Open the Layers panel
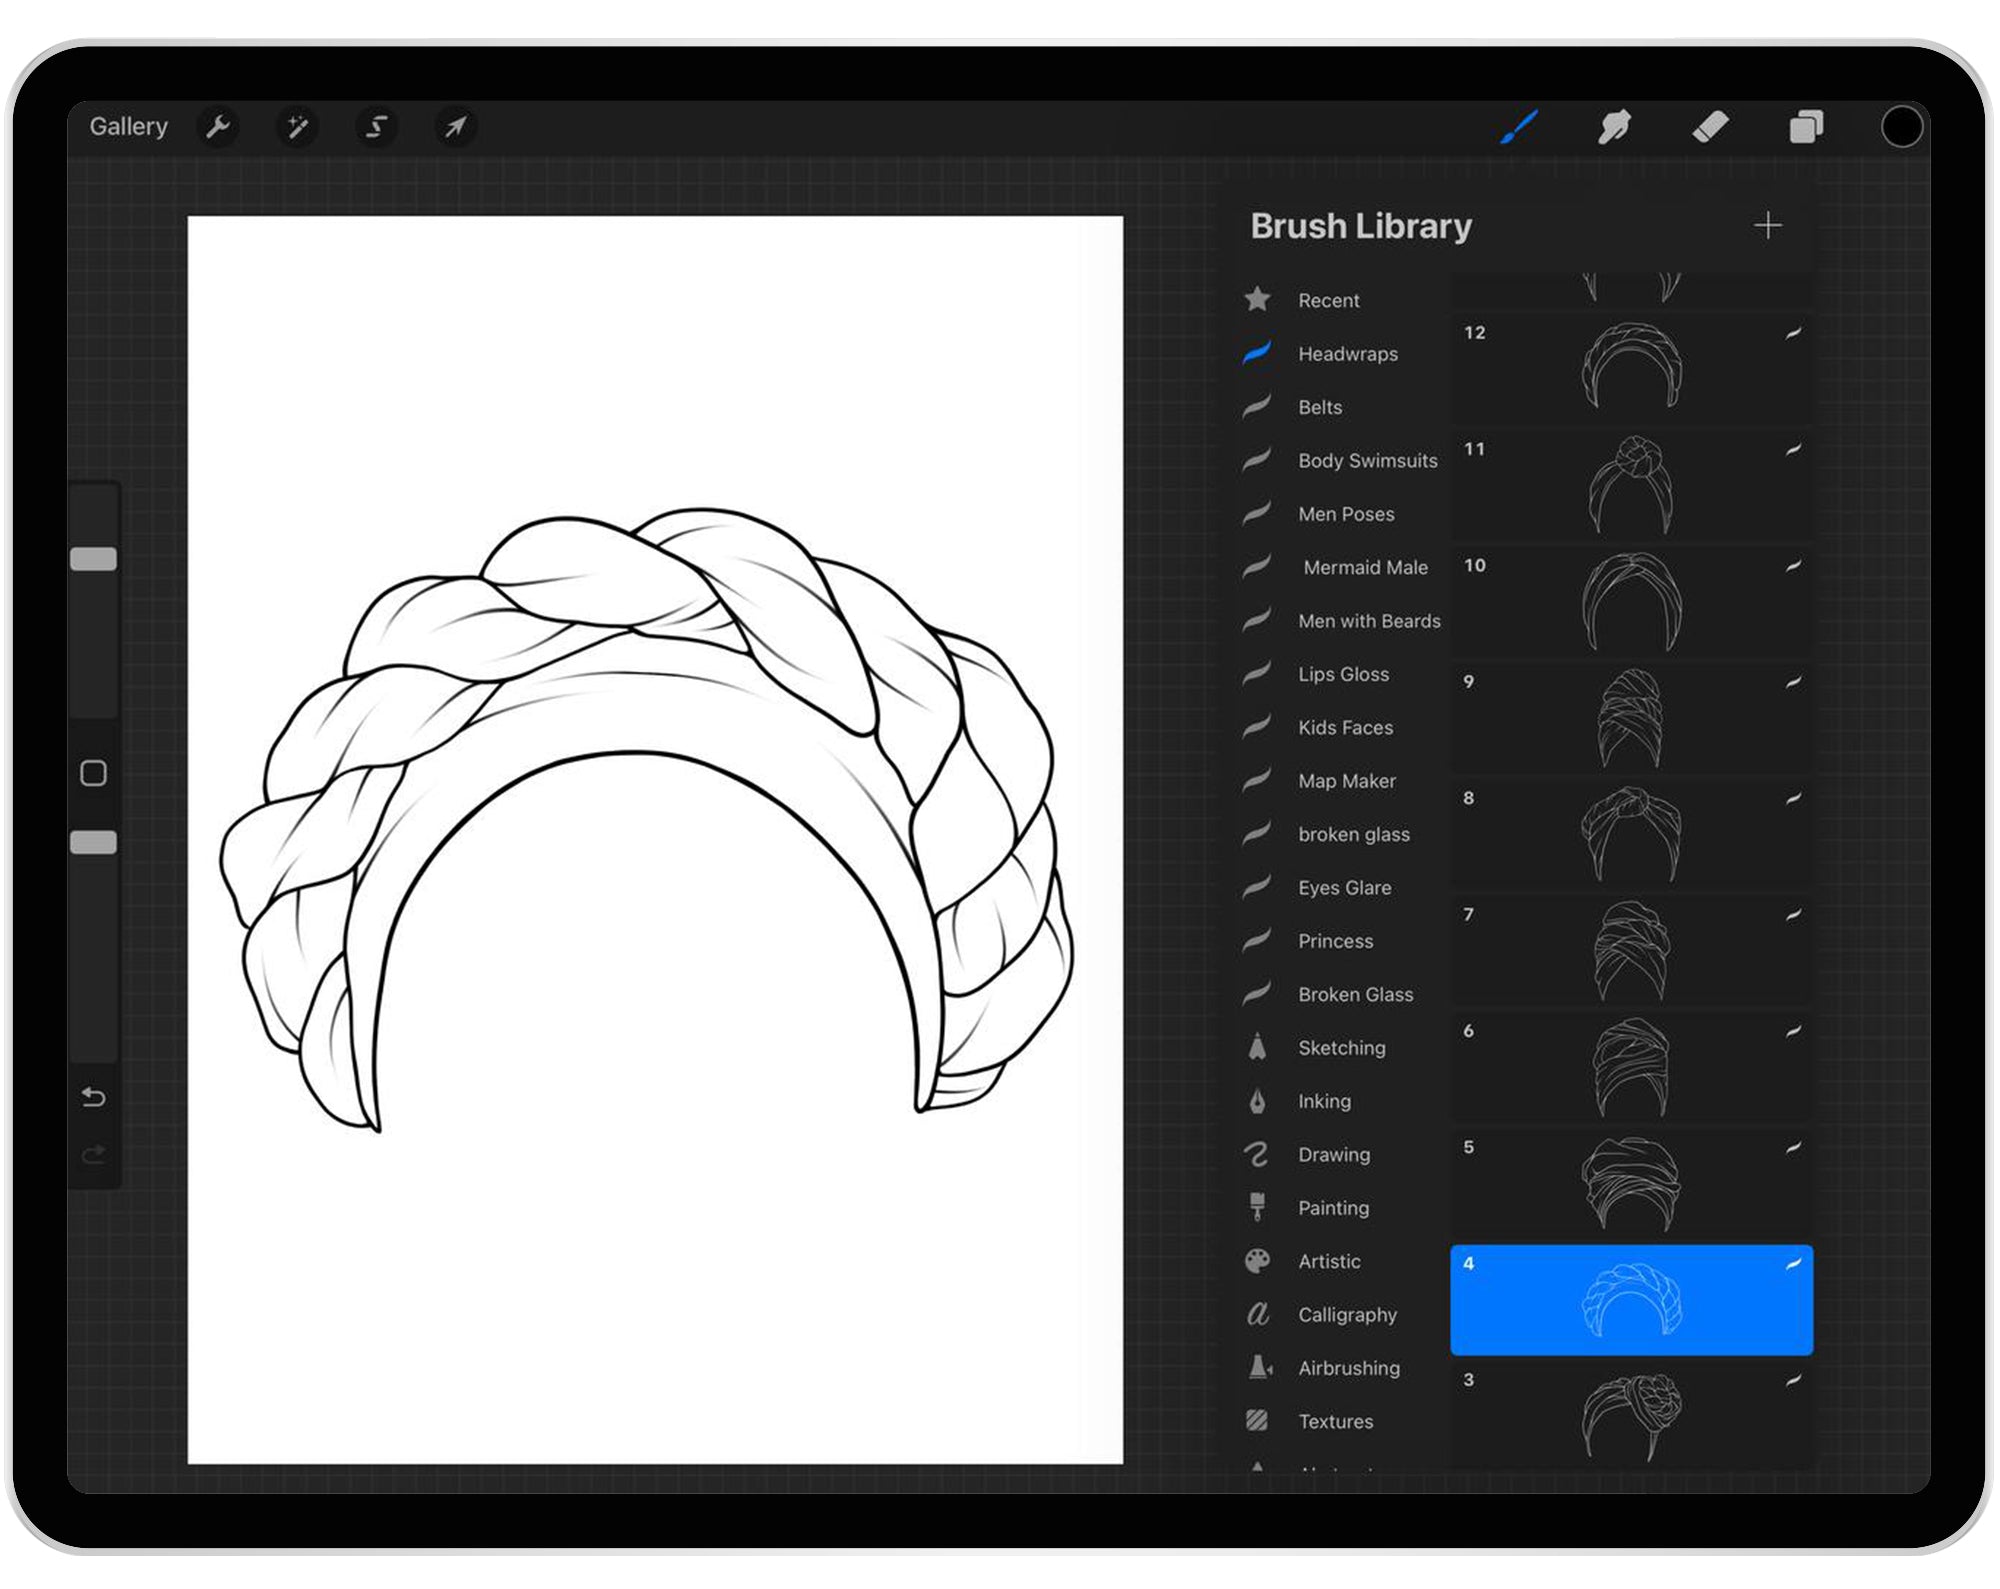The image size is (2000, 1589). 1806,127
